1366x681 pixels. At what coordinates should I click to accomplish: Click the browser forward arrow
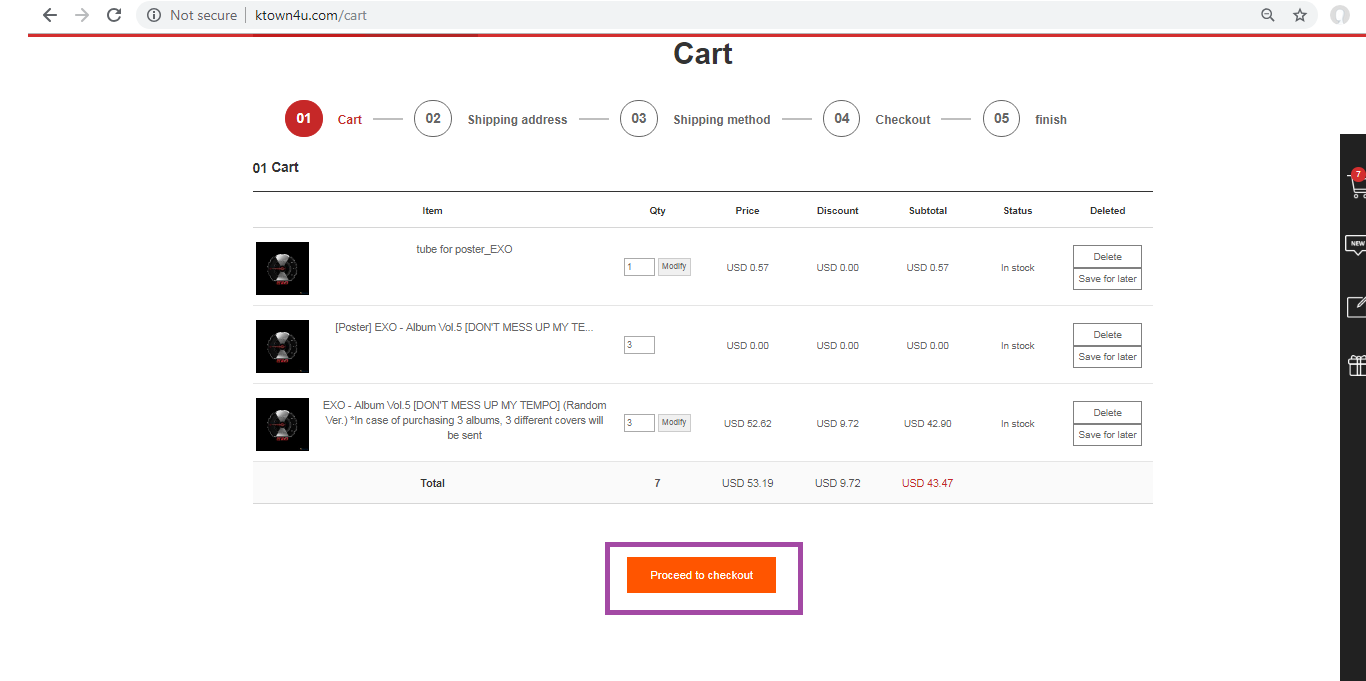[x=82, y=15]
